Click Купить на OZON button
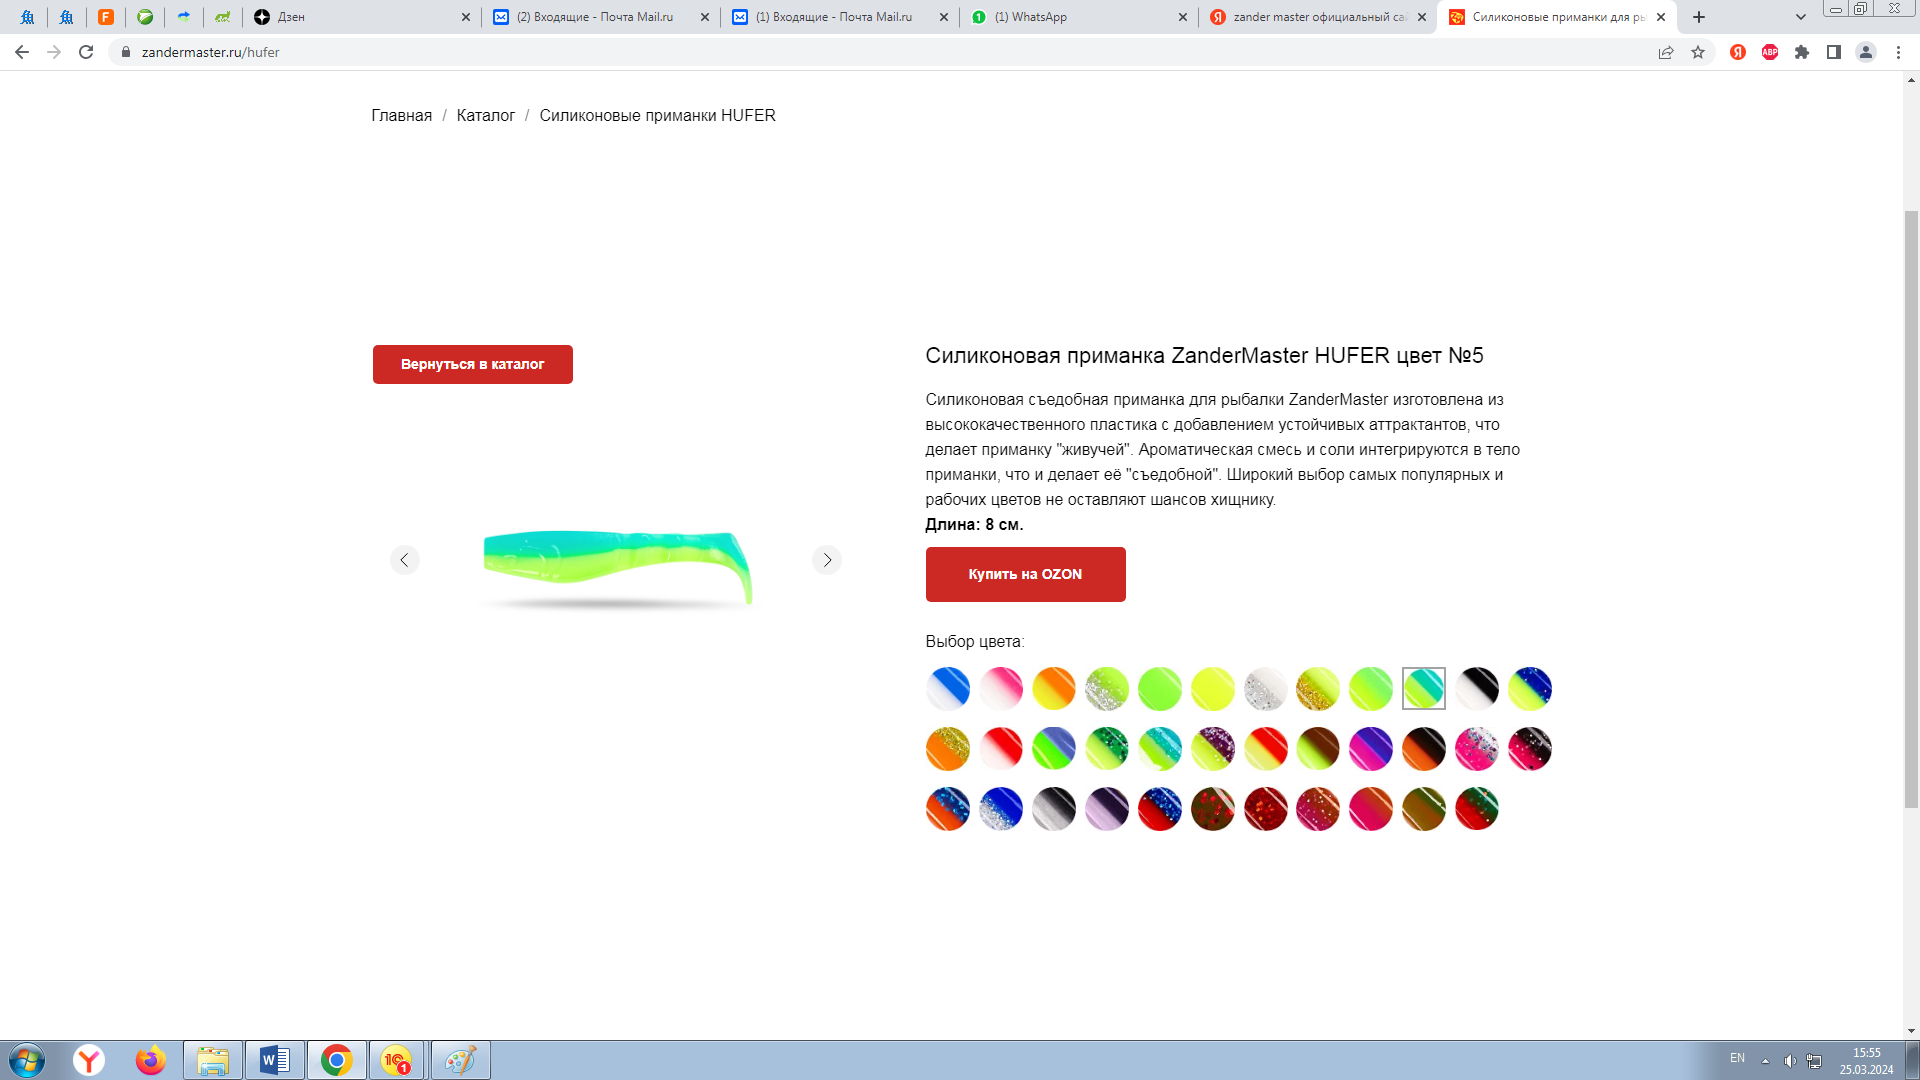This screenshot has height=1080, width=1920. [1025, 574]
